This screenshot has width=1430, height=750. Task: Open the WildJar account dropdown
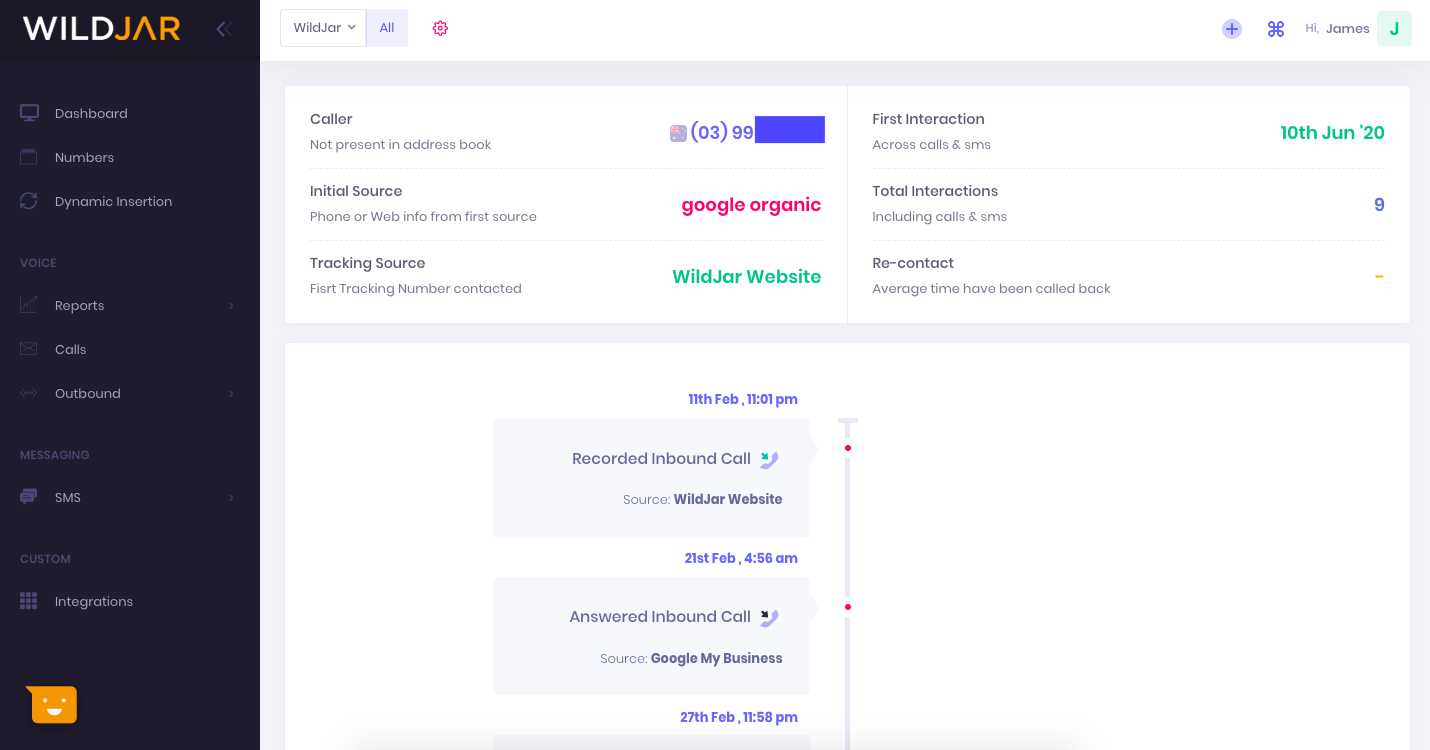tap(322, 27)
